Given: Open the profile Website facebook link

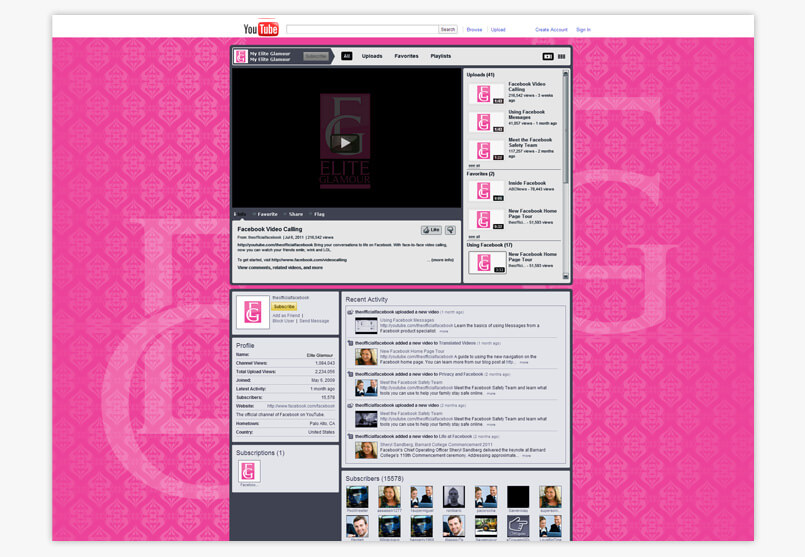Looking at the screenshot, I should [x=301, y=406].
